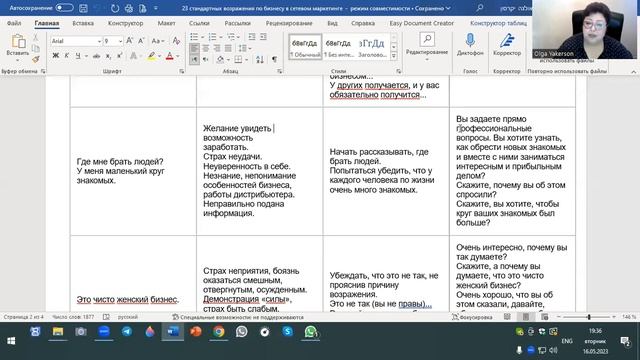Click the quick print icon in title bar

click(x=129, y=8)
